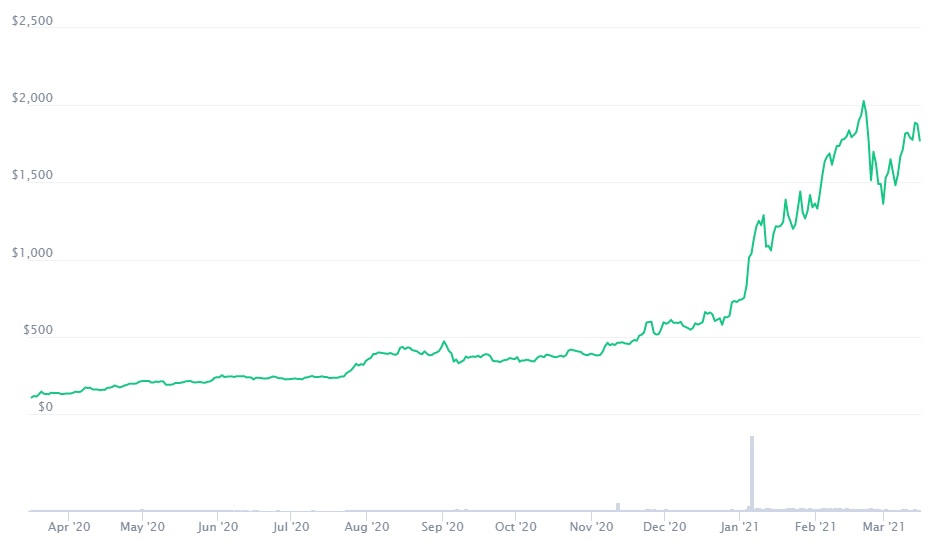Image resolution: width=936 pixels, height=545 pixels.
Task: Click the Mar '21 date label
Action: tap(885, 526)
